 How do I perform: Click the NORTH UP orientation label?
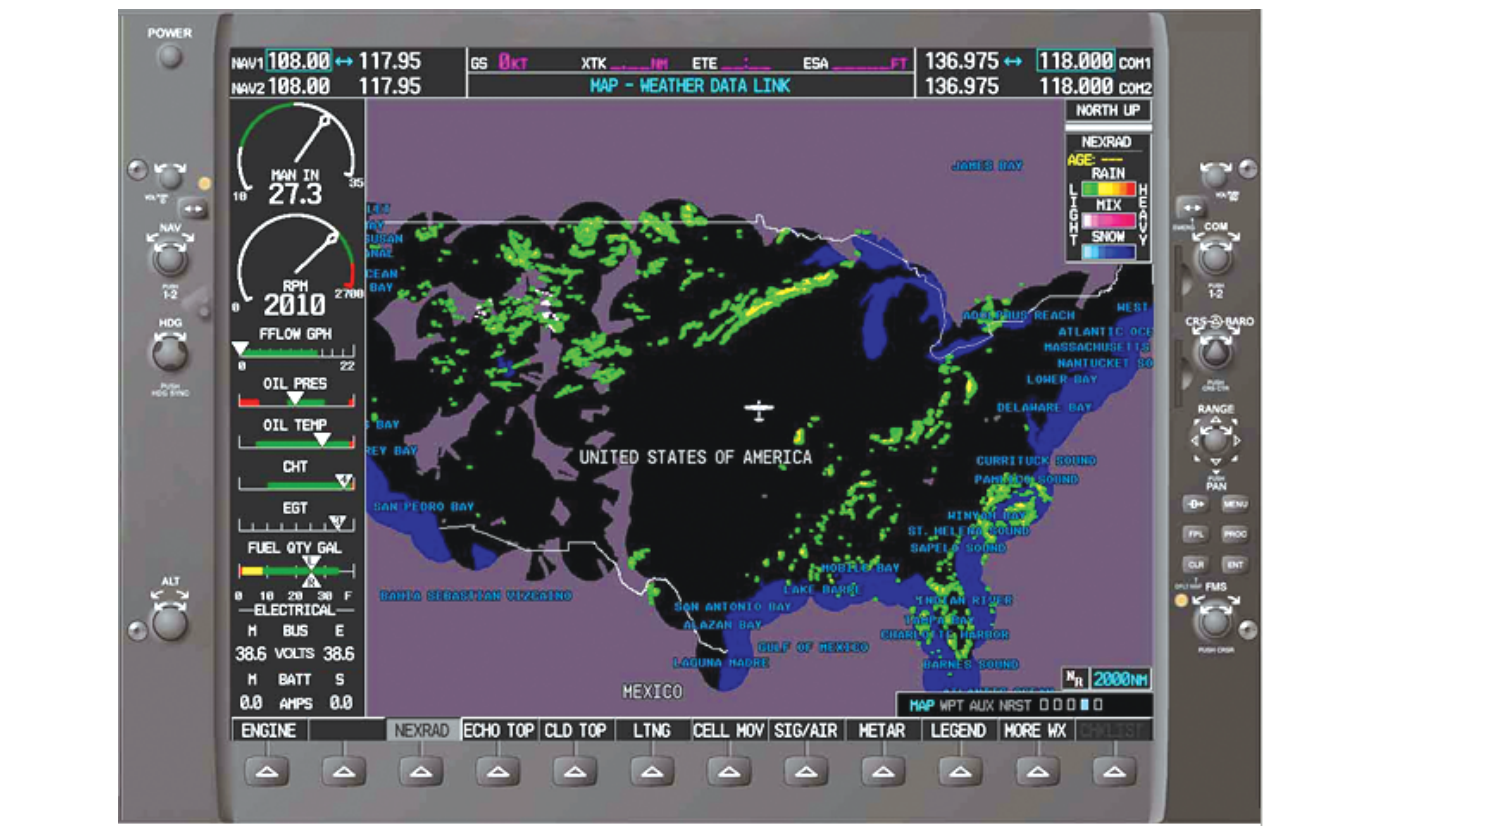1108,110
